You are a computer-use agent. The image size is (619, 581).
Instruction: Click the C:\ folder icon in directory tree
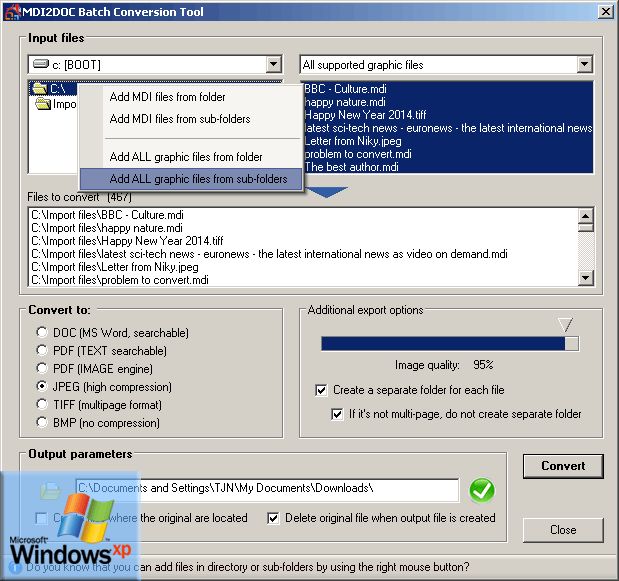[x=39, y=88]
